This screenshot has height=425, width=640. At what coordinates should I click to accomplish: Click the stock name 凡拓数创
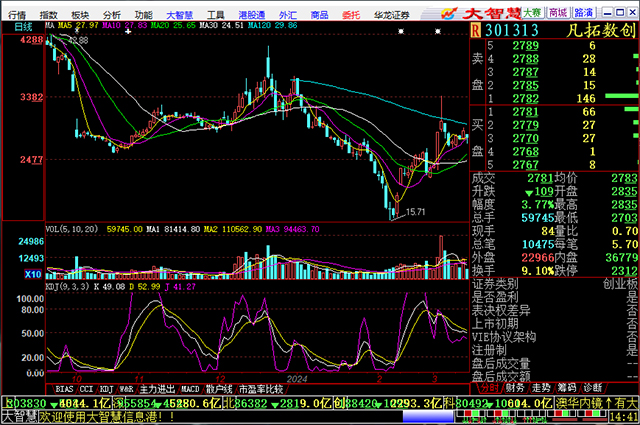point(601,31)
